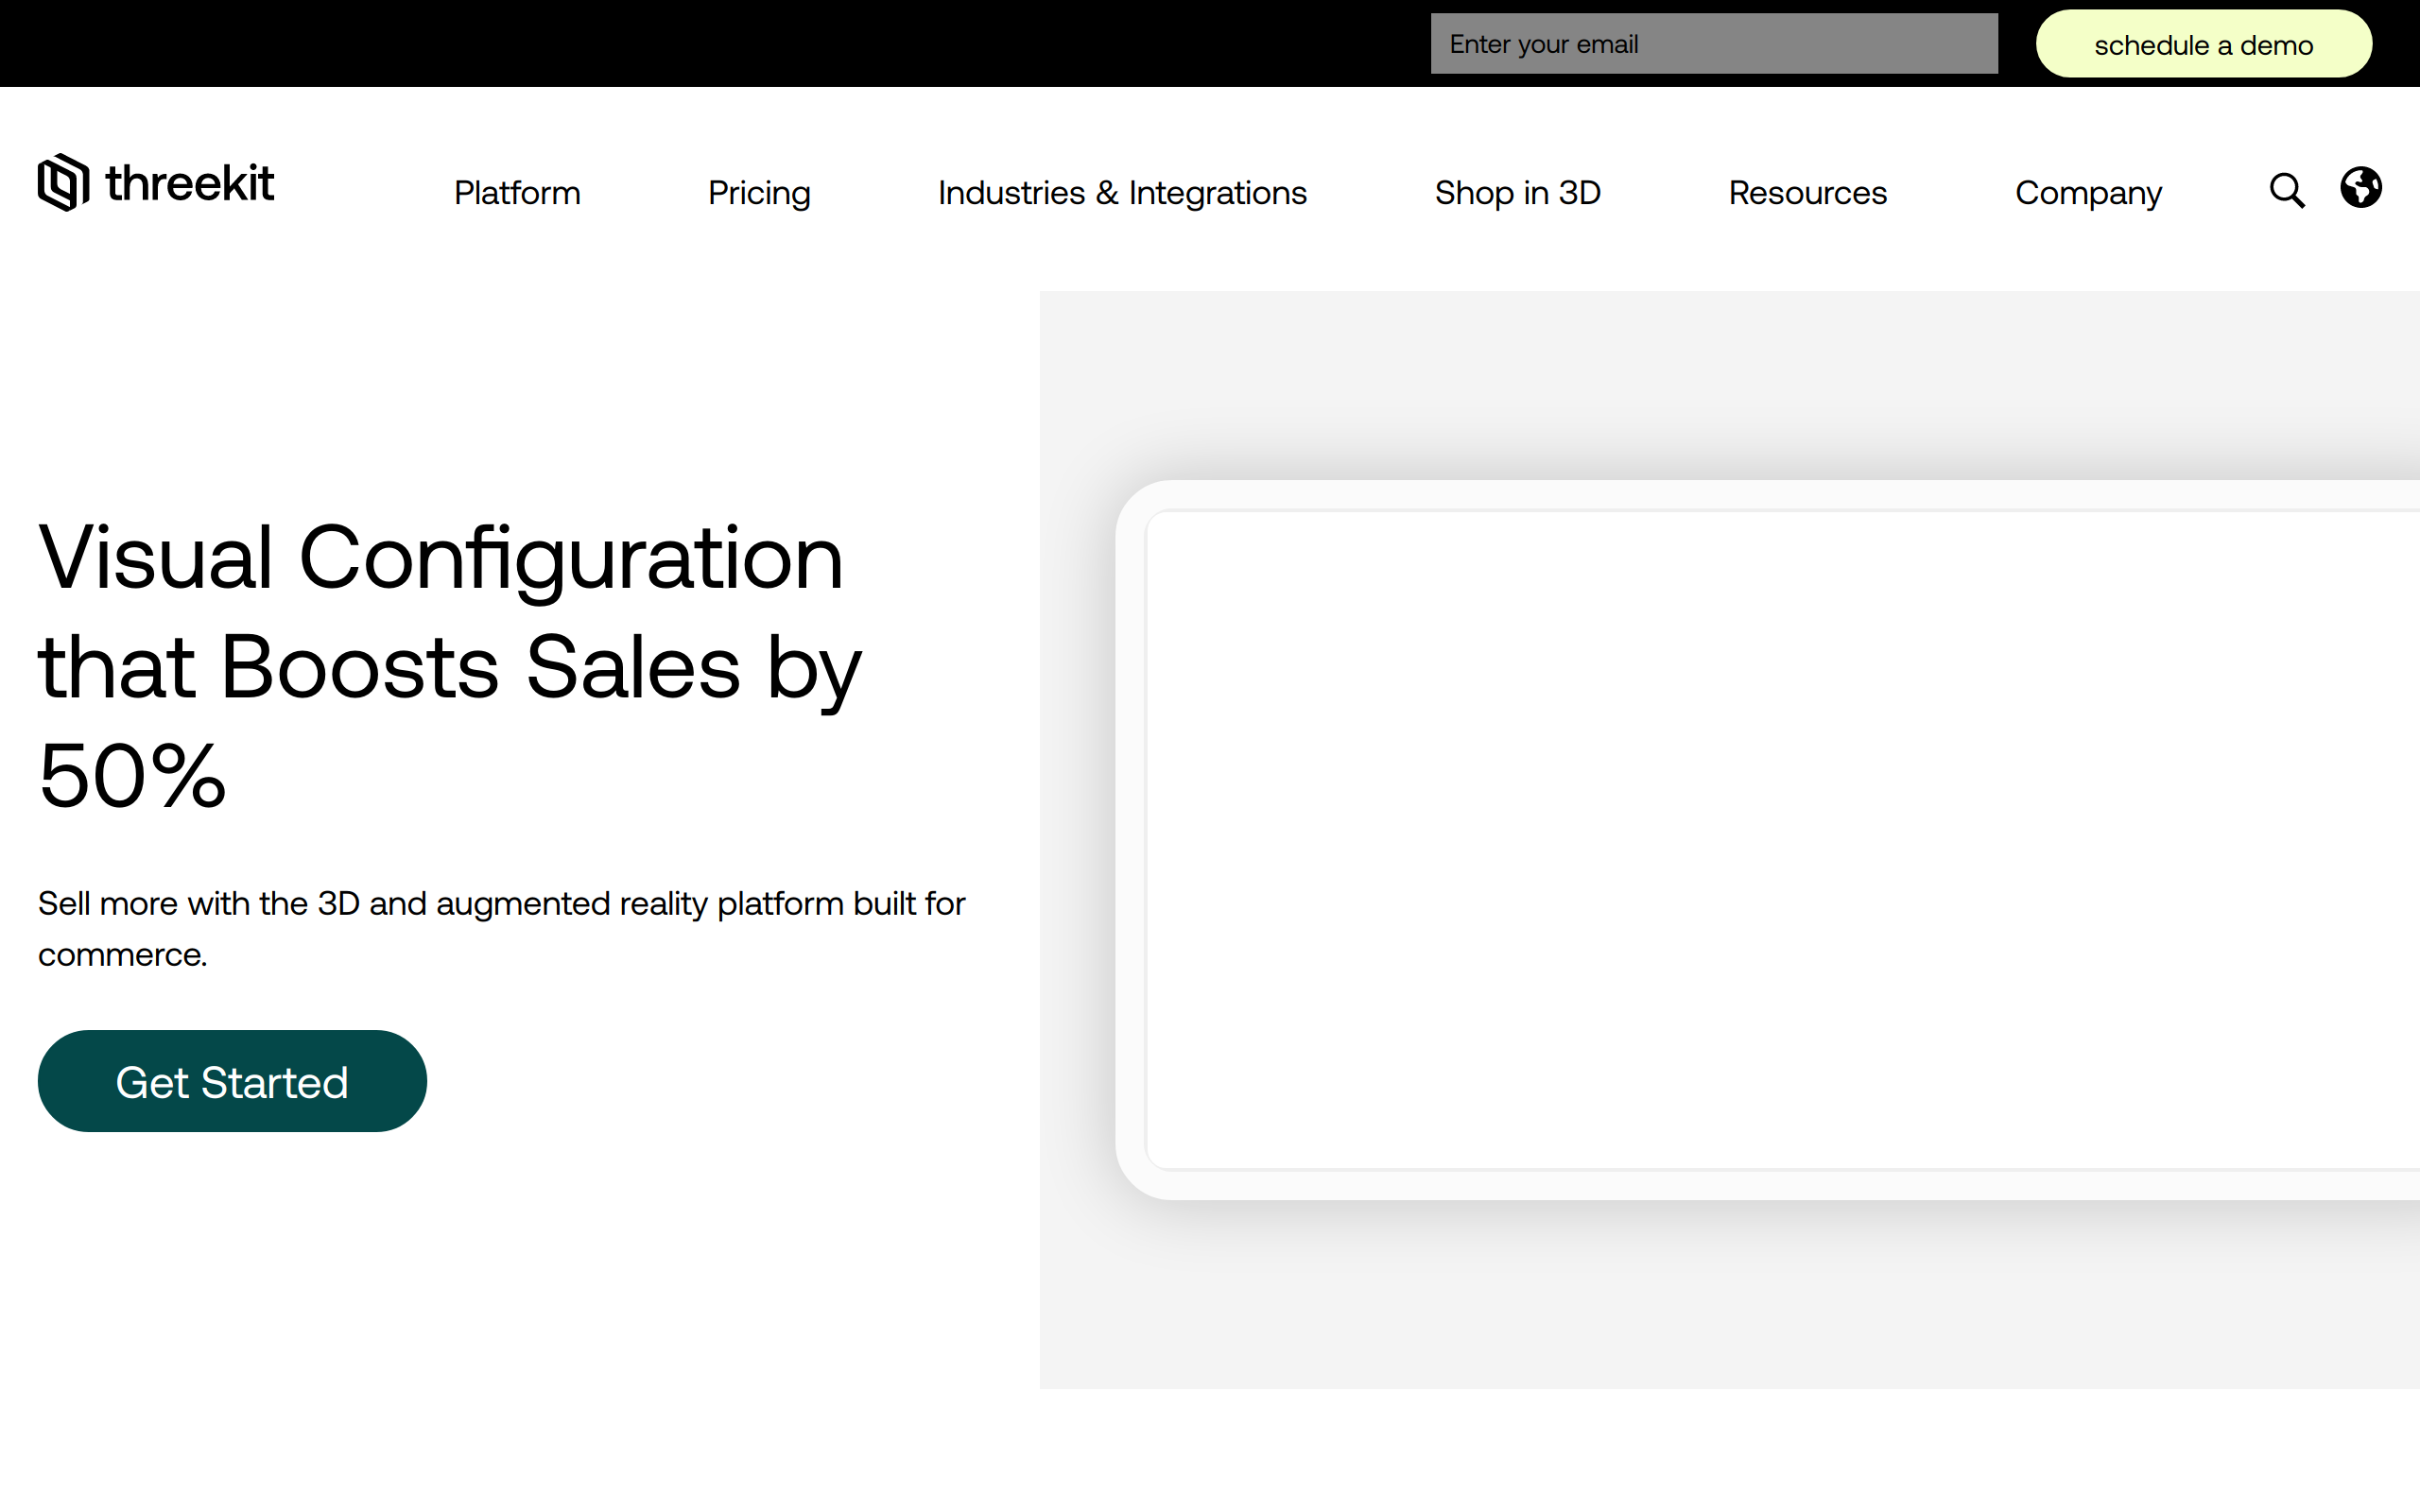Open Shop in 3D menu
2420x1512 pixels.
click(x=1517, y=193)
